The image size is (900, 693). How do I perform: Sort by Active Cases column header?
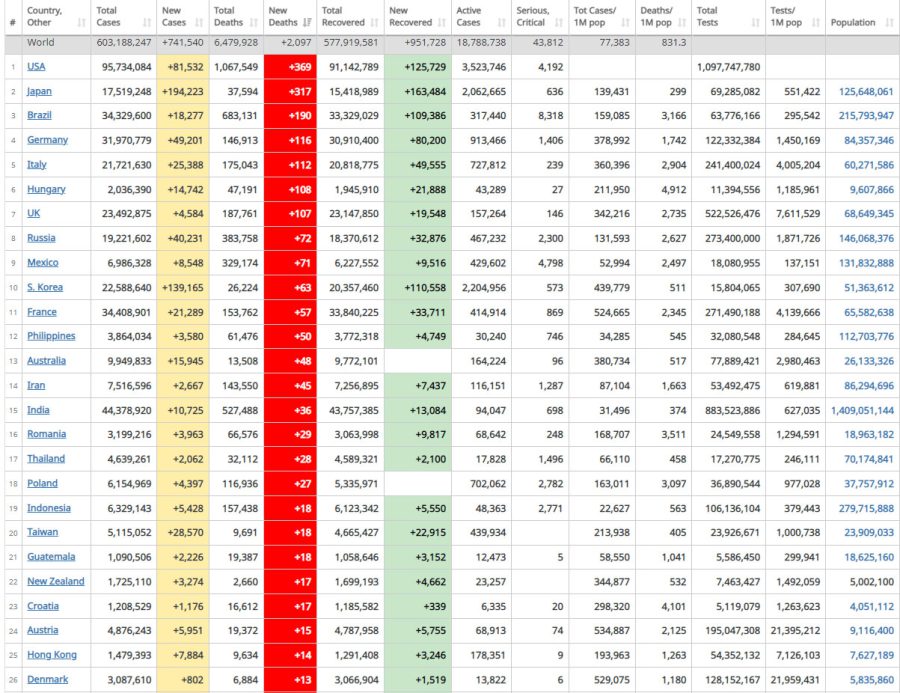tap(481, 17)
